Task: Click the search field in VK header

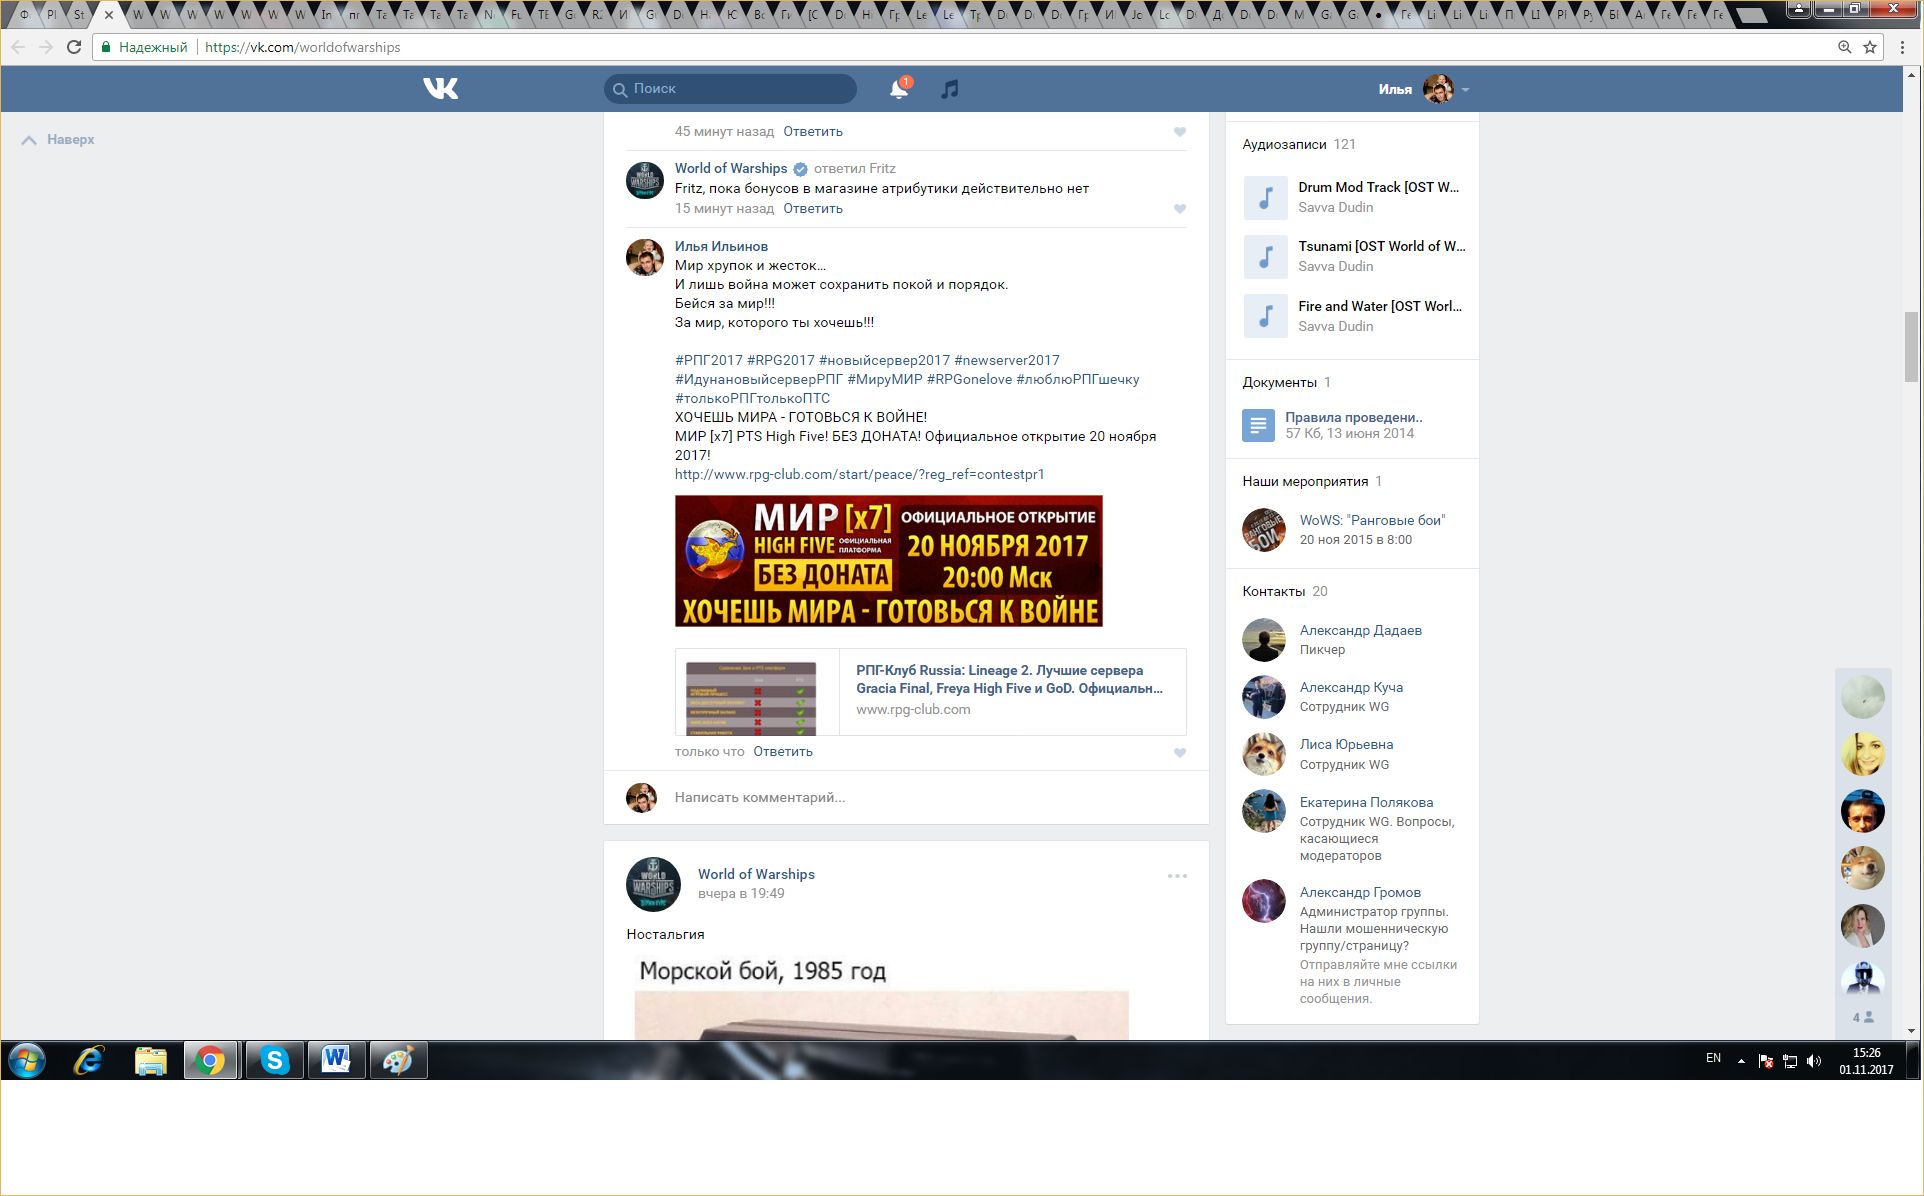Action: 730,89
